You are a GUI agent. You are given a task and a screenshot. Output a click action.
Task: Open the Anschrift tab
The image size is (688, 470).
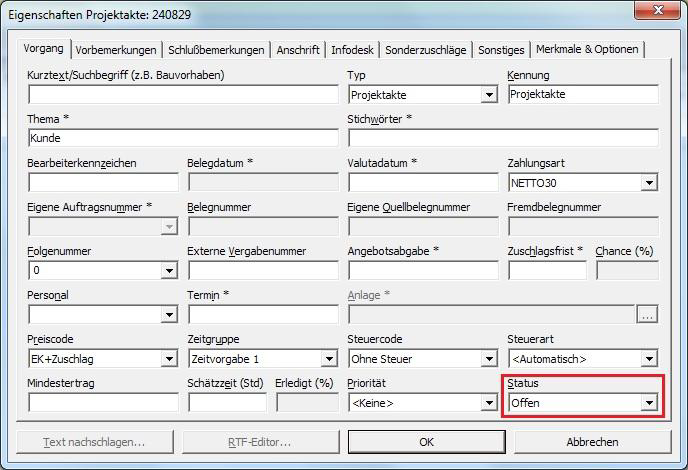[x=298, y=50]
